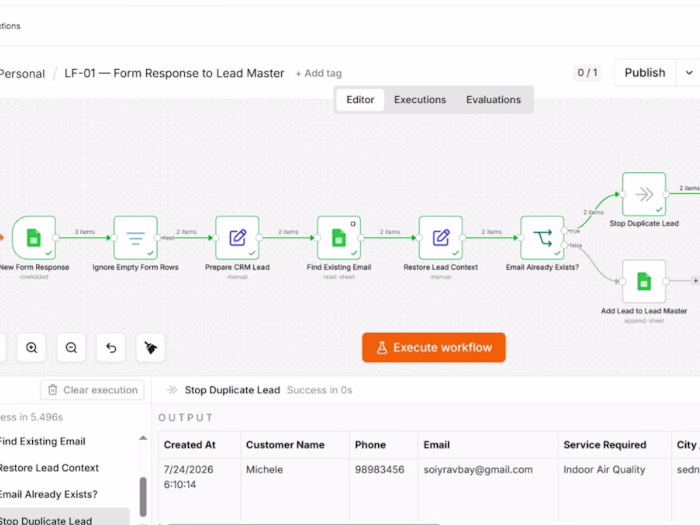Select the New Form Response trigger node
The height and width of the screenshot is (525, 700).
coord(34,238)
